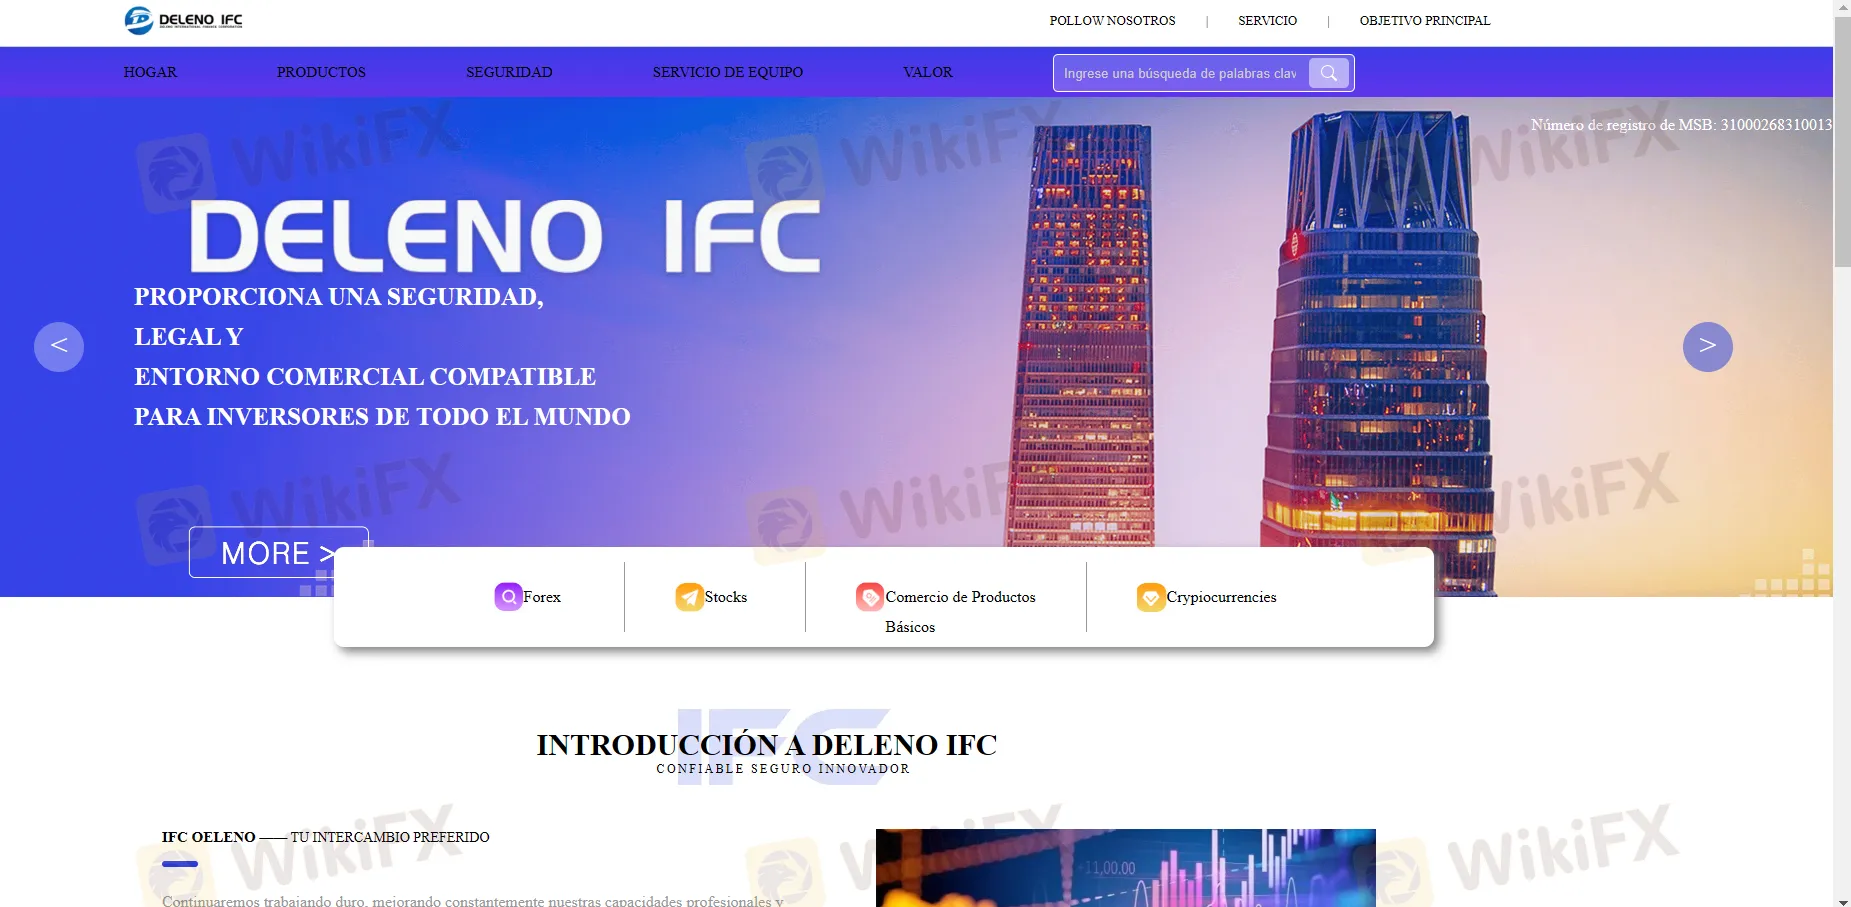Viewport: 1851px width, 907px height.
Task: Click the Deleno IFC logo
Action: (184, 20)
